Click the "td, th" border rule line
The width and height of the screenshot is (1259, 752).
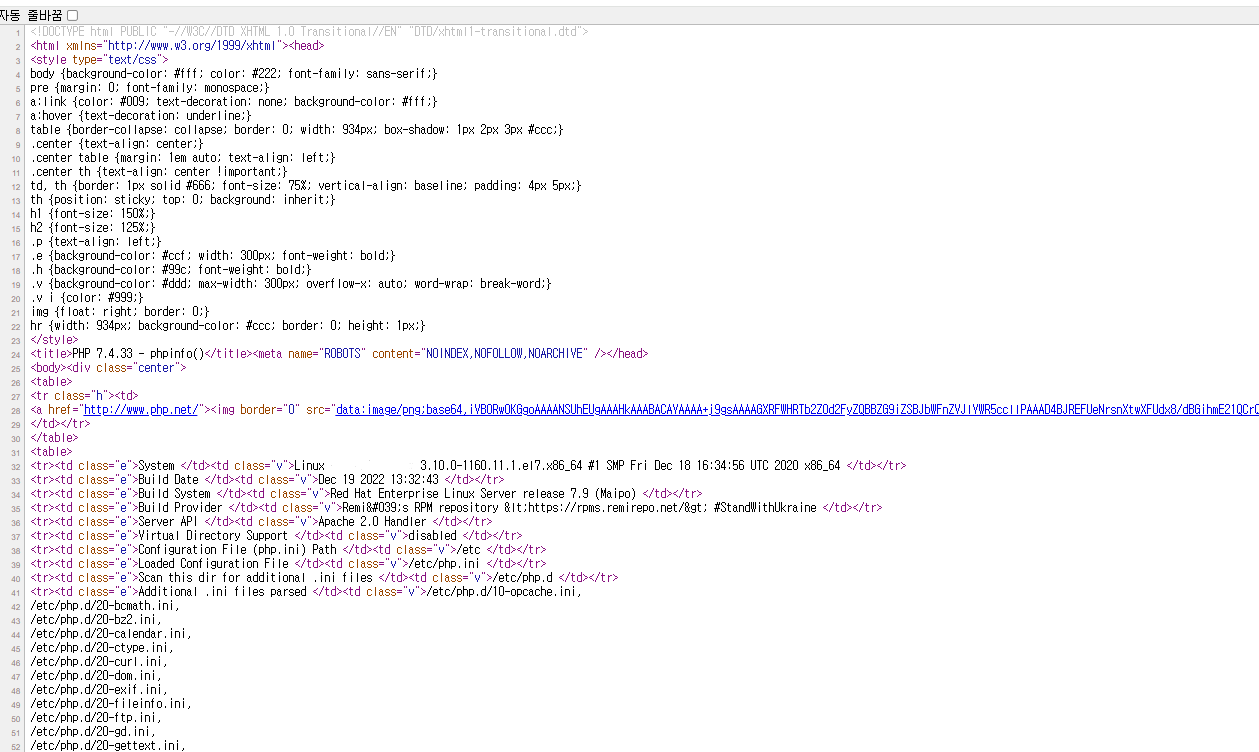click(306, 186)
